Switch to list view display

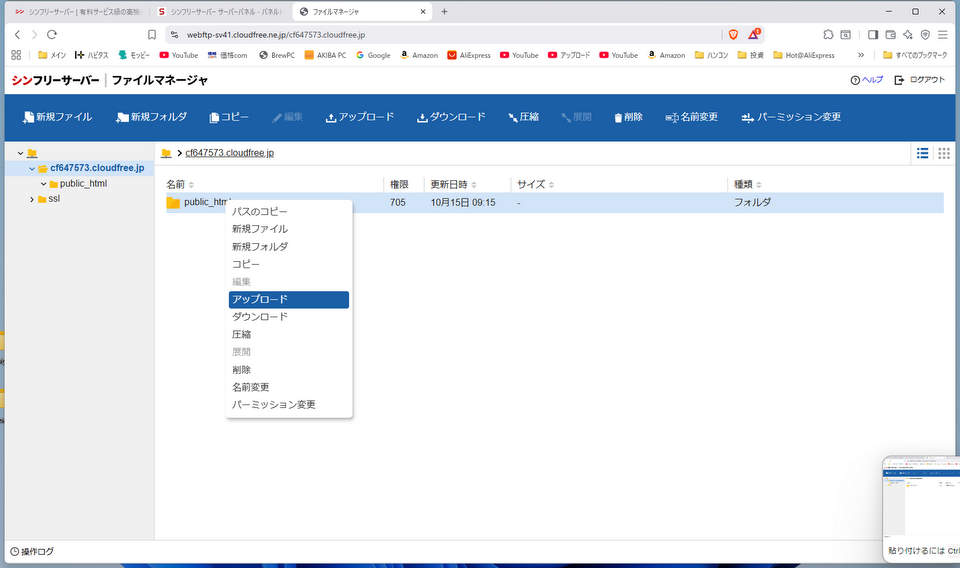(922, 153)
